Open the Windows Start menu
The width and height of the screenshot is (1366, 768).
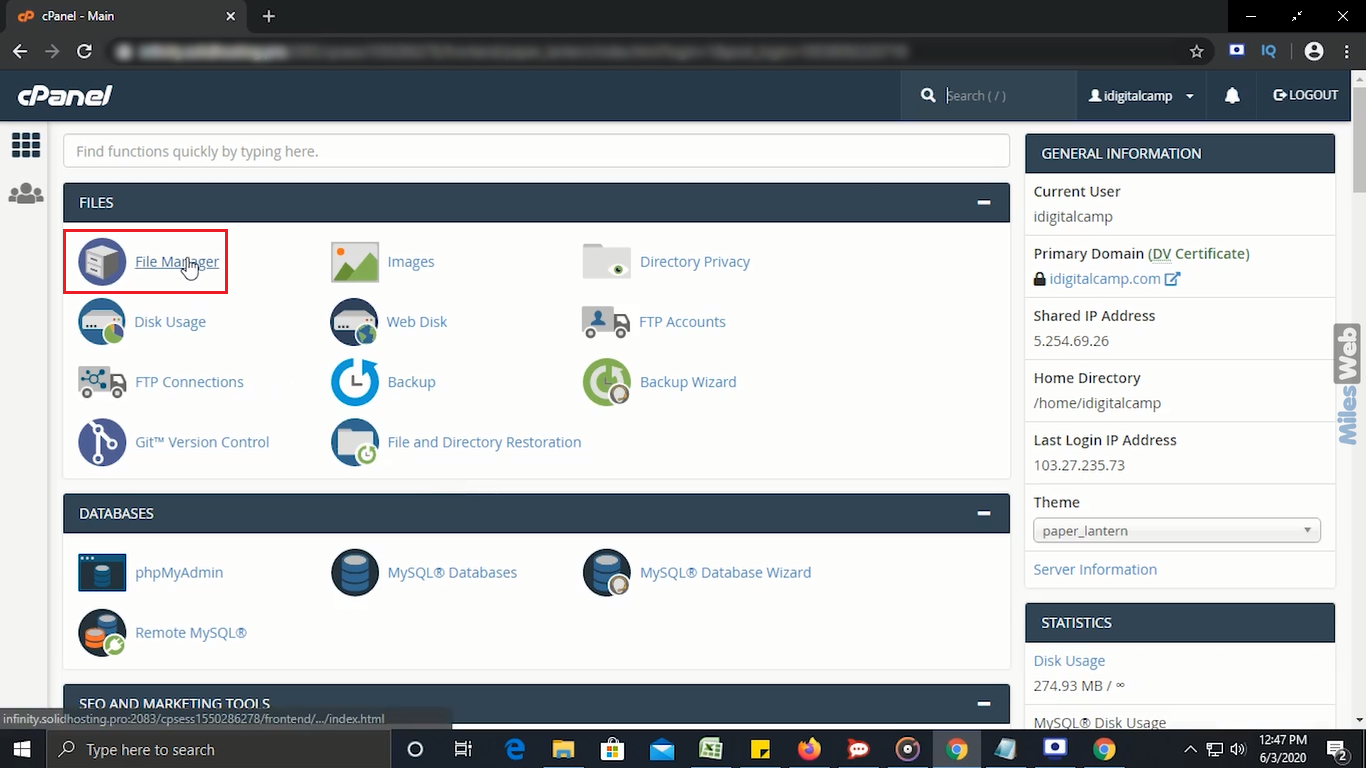tap(22, 749)
